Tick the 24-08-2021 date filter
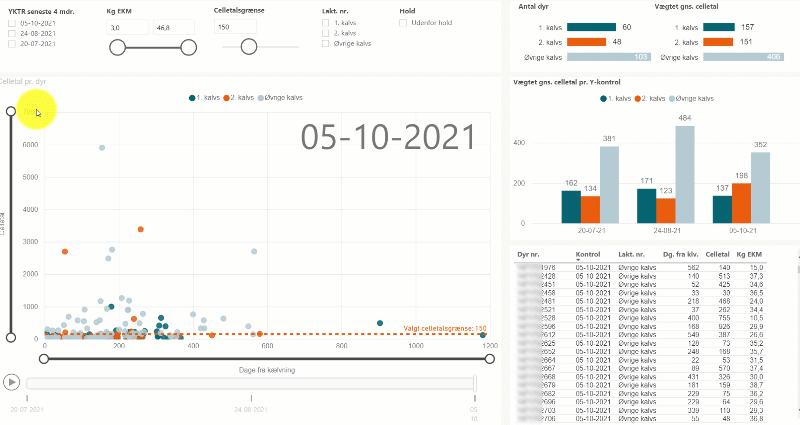Viewport: 800px width, 425px height. [x=11, y=34]
